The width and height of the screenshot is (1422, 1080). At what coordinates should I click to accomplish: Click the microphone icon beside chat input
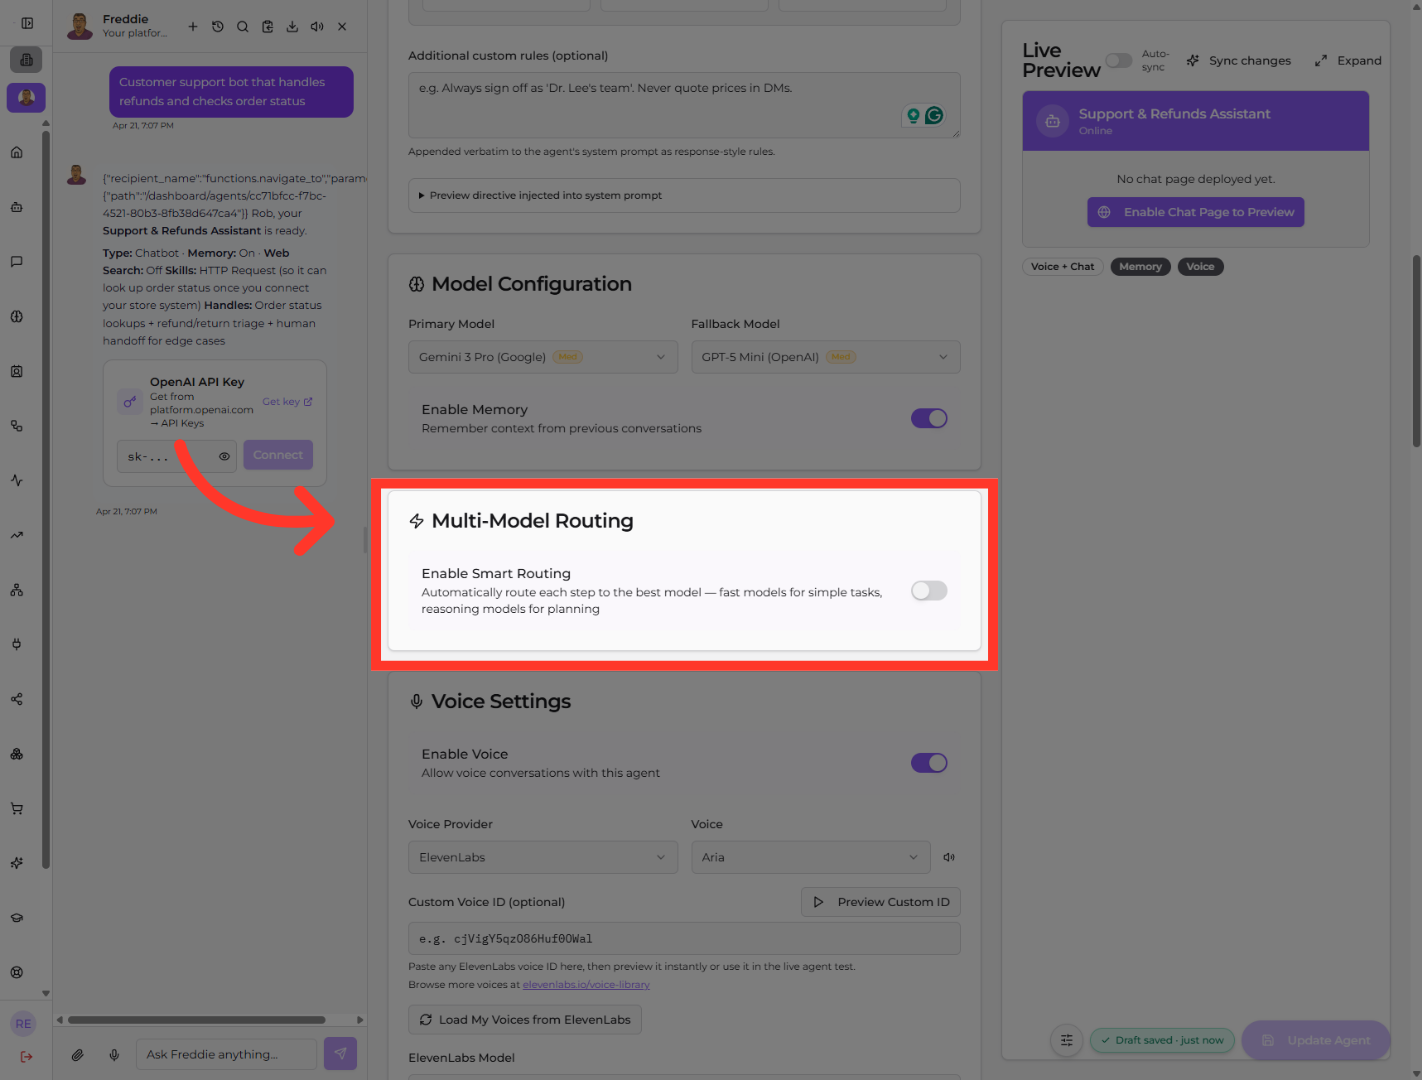[114, 1054]
